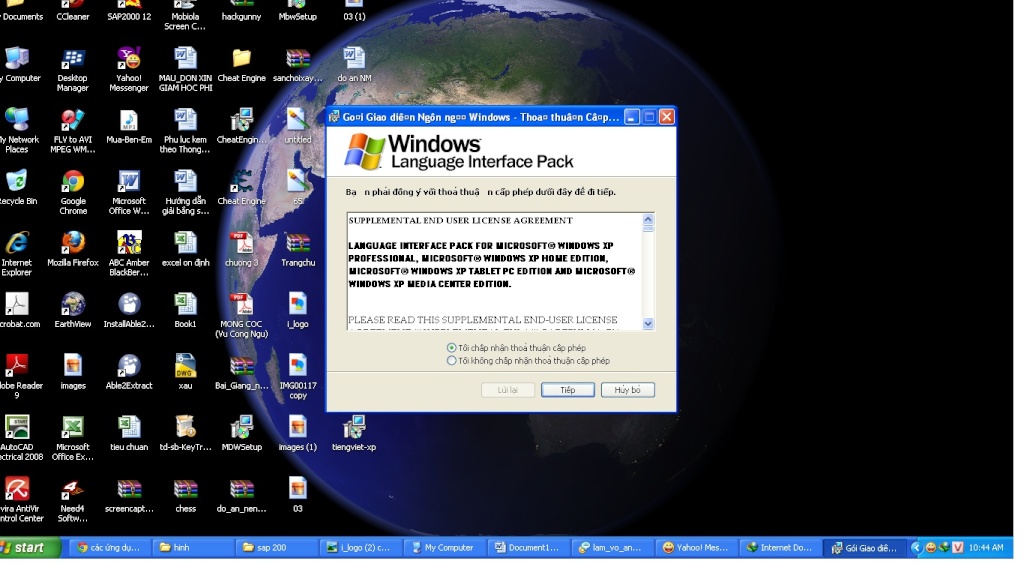Switch to the các ứng dụ... Chrome taskbar button
This screenshot has height=576, width=1024.
[108, 547]
